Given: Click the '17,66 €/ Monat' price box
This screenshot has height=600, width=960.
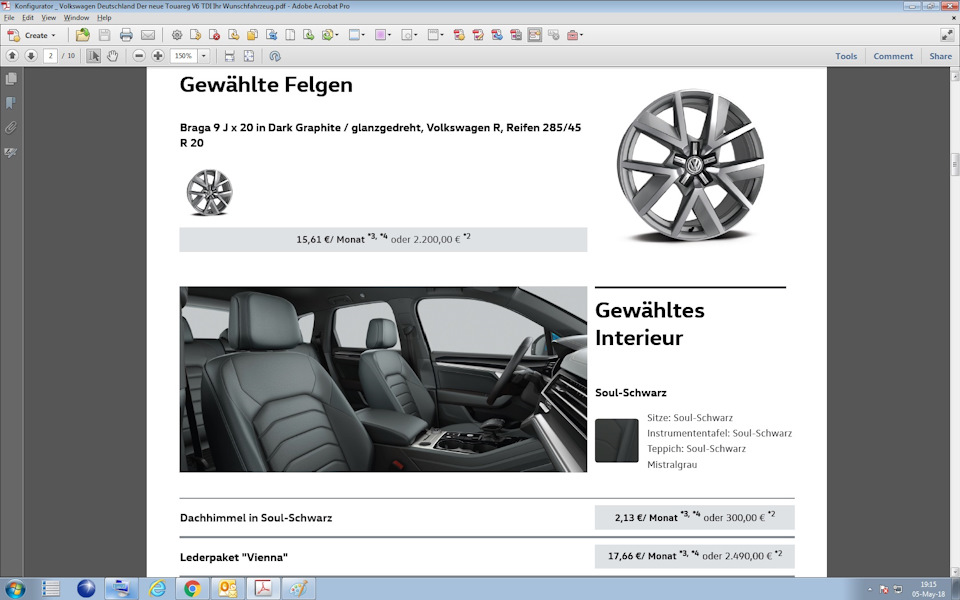Looking at the screenshot, I should pyautogui.click(x=695, y=556).
